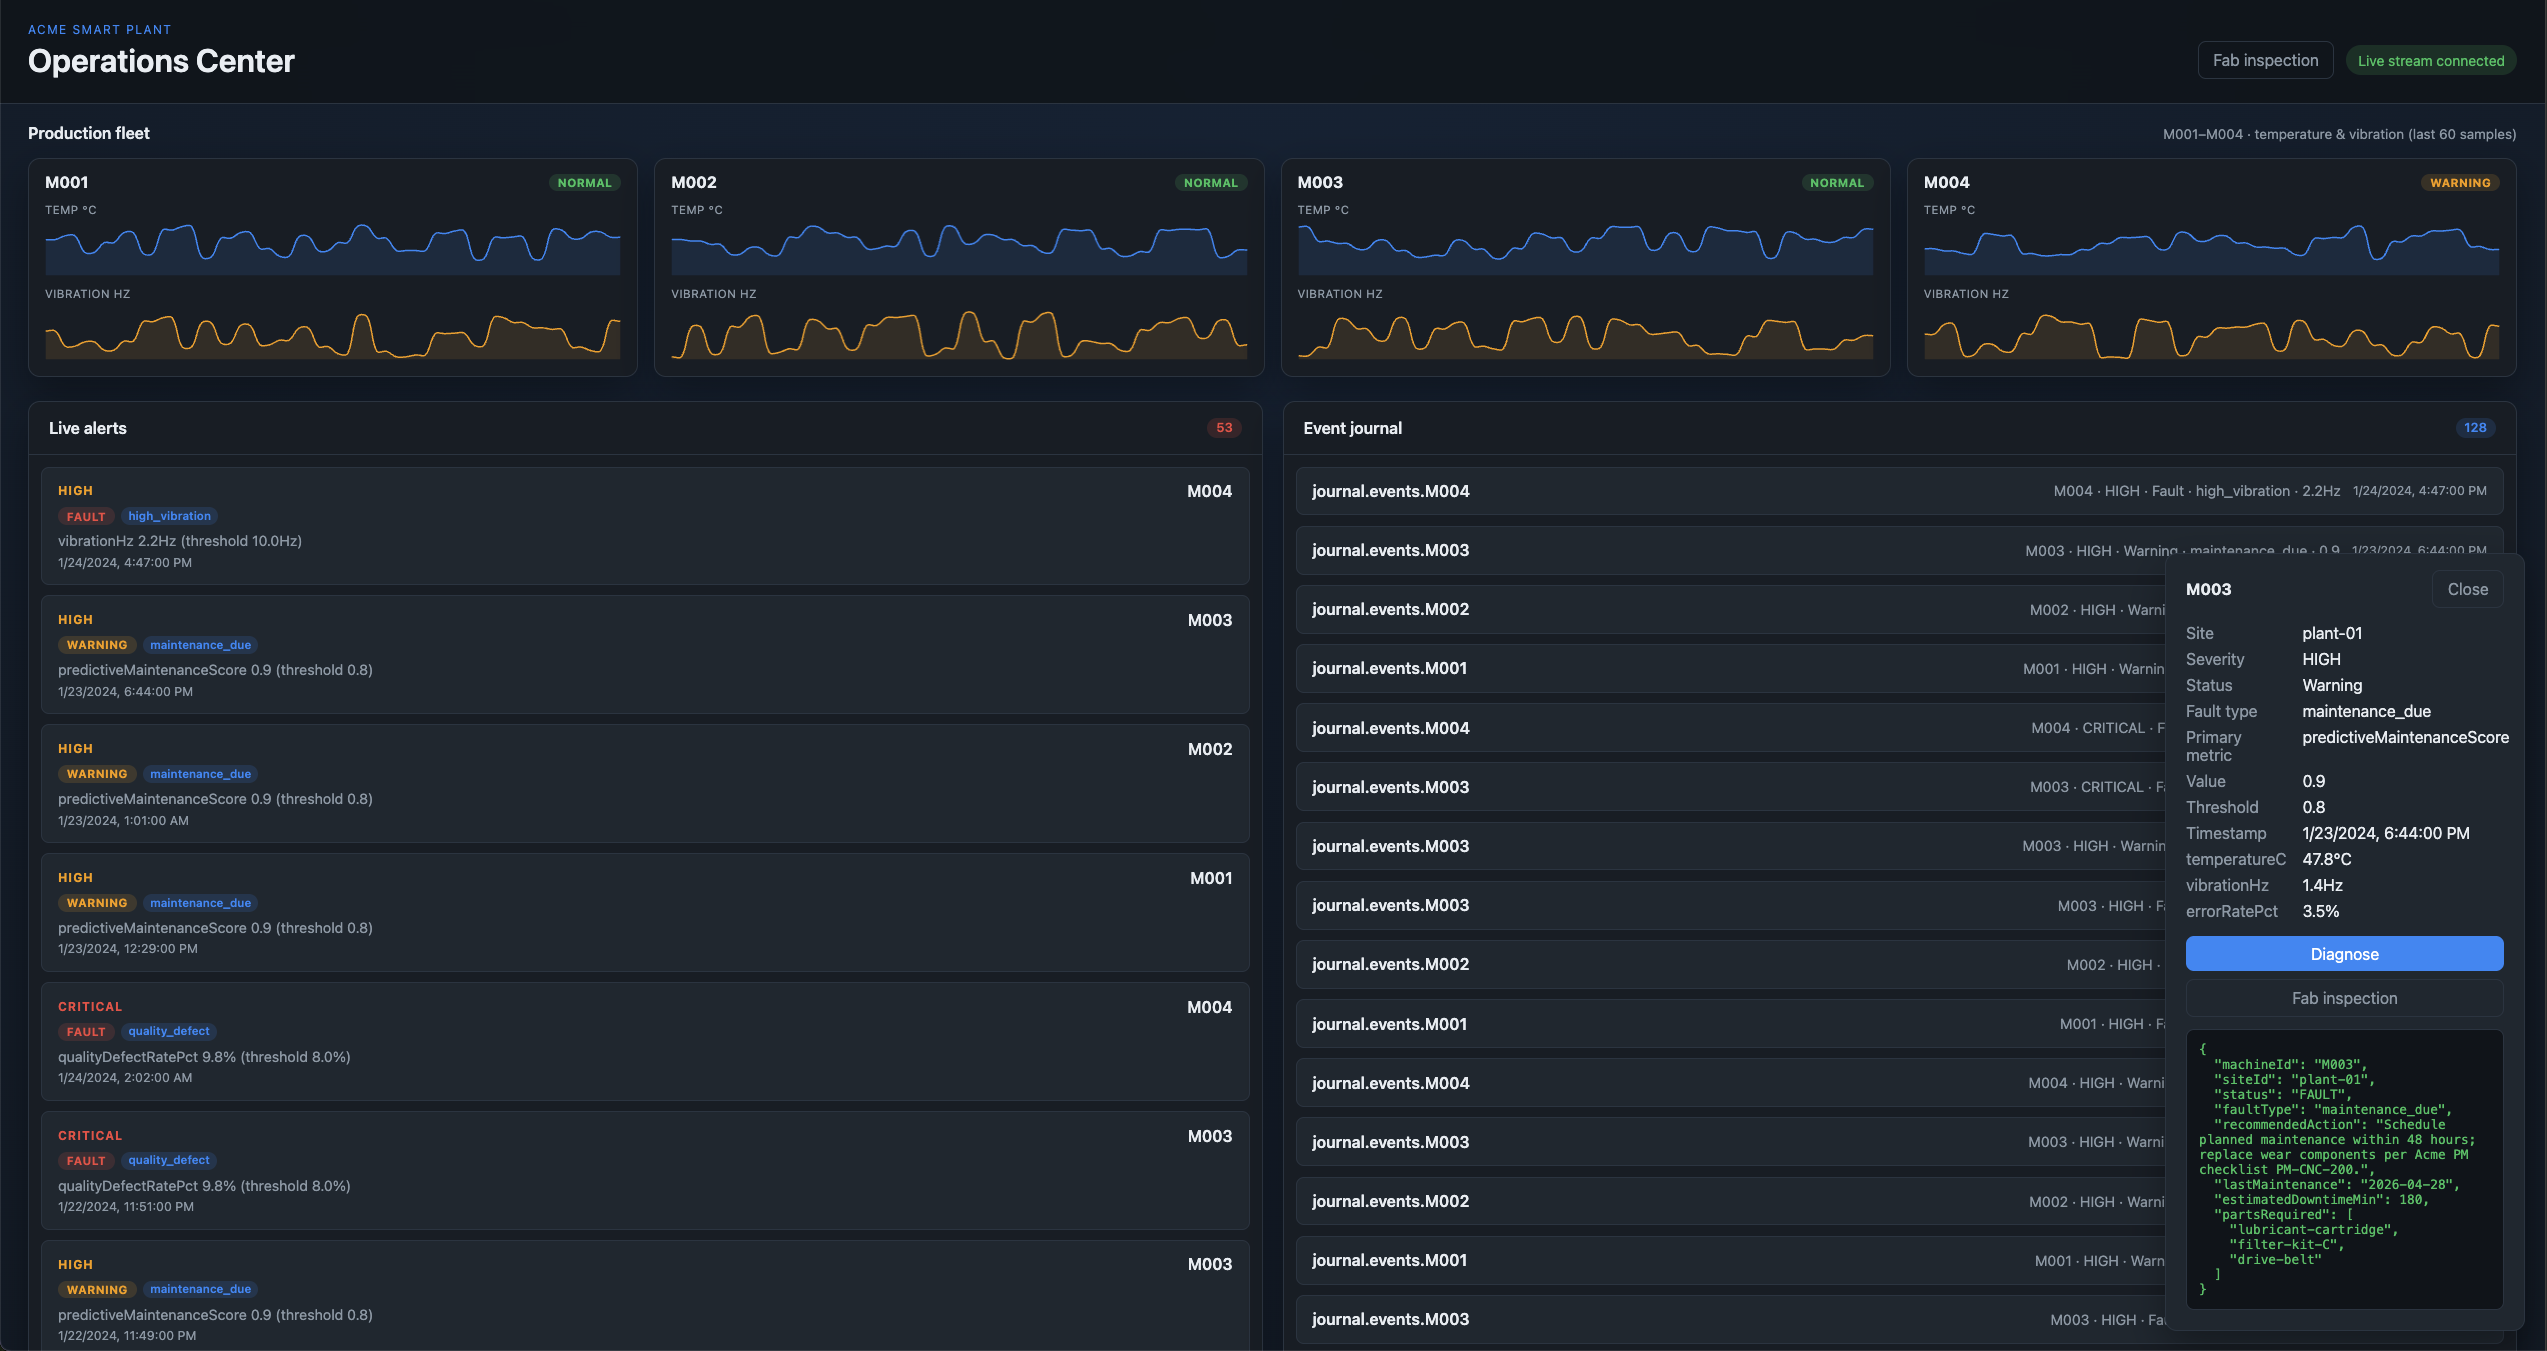The height and width of the screenshot is (1351, 2547).
Task: Open journal.events.M003 CRITICAL journal entry
Action: 1731,787
